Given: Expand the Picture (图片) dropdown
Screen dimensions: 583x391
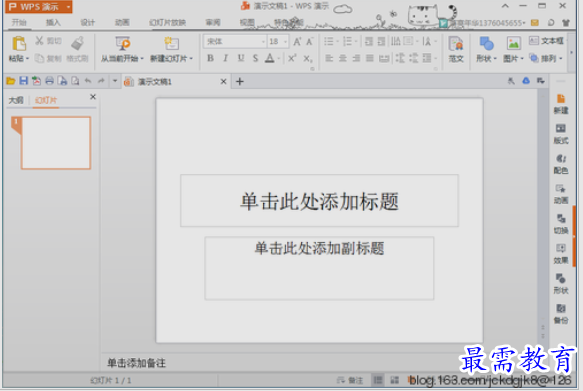Looking at the screenshot, I should [522, 58].
